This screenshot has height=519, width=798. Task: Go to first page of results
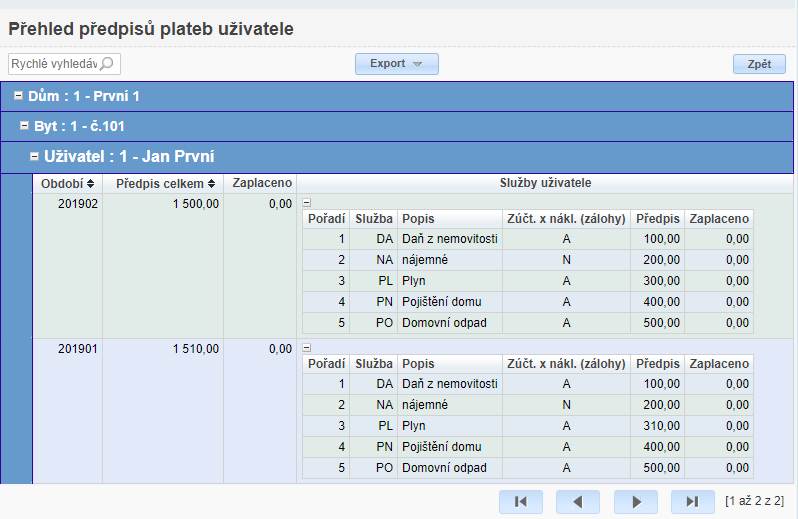coord(521,502)
